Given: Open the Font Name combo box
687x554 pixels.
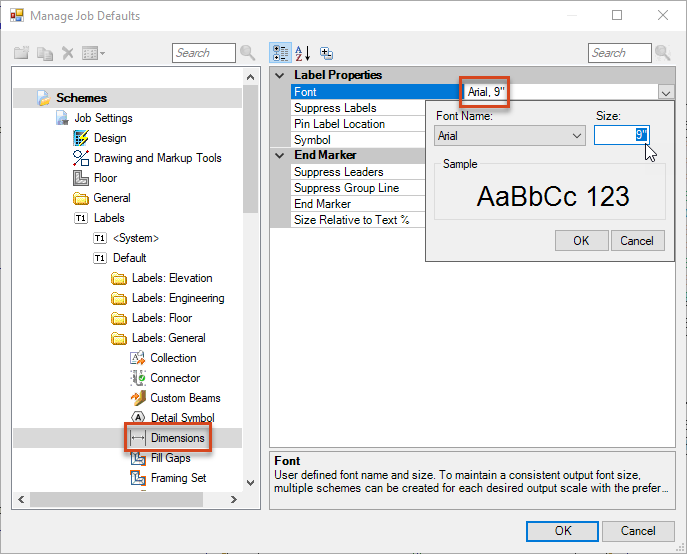Looking at the screenshot, I should point(510,136).
